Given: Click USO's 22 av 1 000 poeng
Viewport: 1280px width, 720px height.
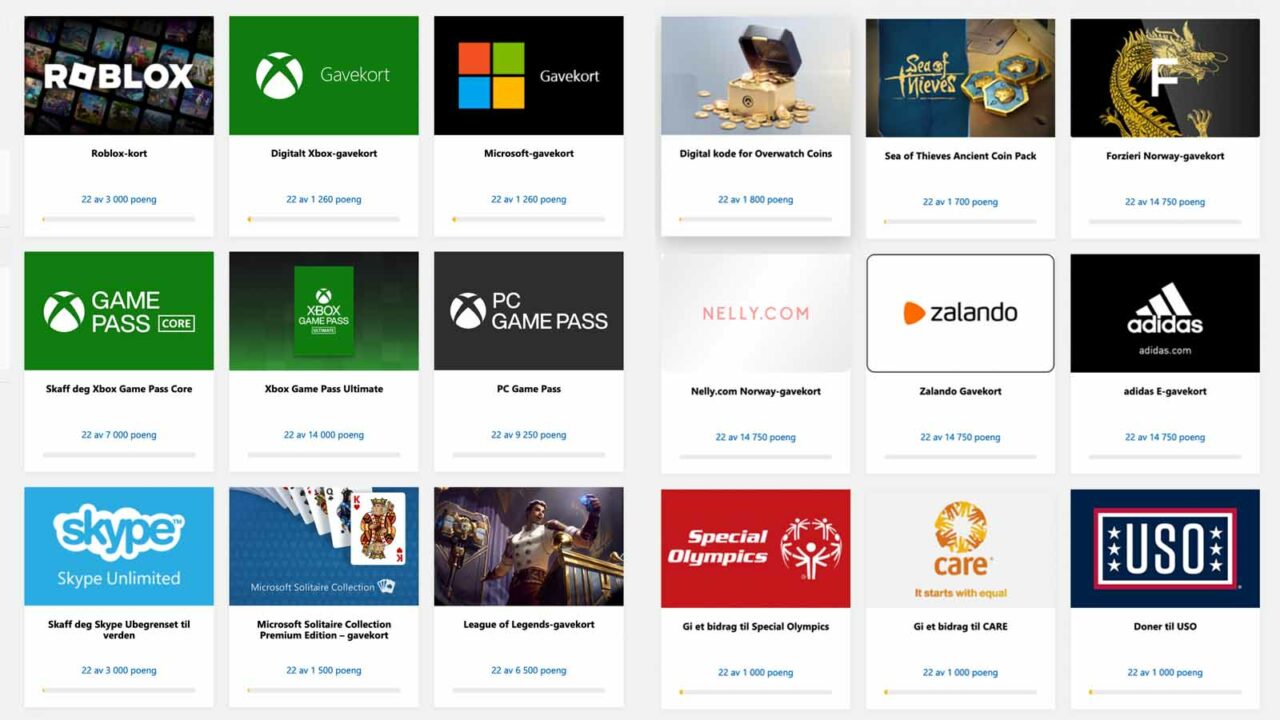Looking at the screenshot, I should pos(1165,672).
